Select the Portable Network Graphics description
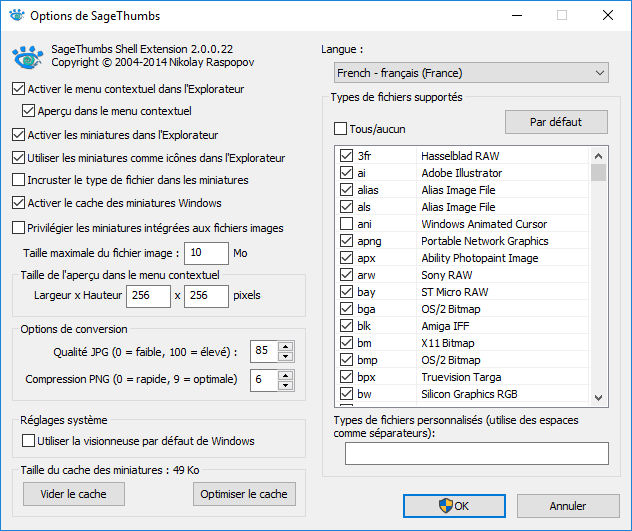The height and width of the screenshot is (531, 632). pos(485,241)
